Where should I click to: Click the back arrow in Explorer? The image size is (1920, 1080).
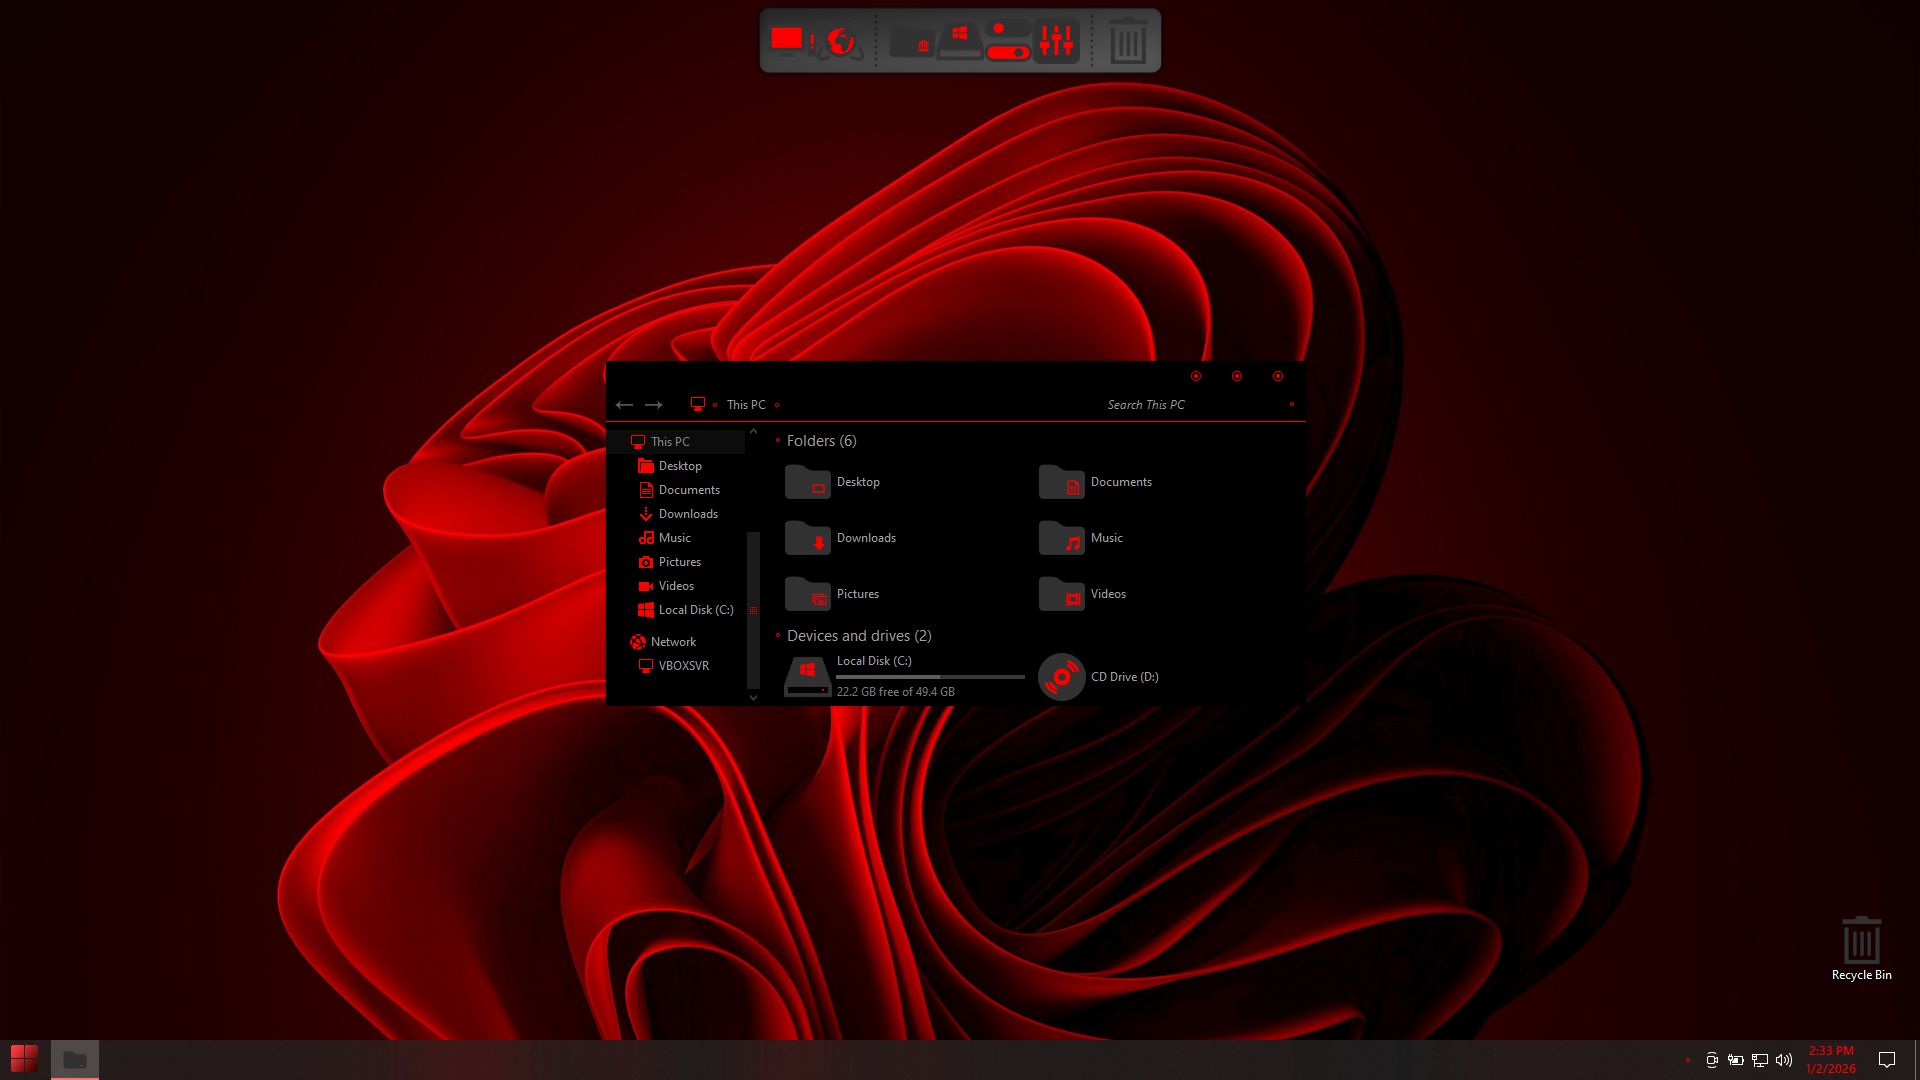(x=624, y=405)
